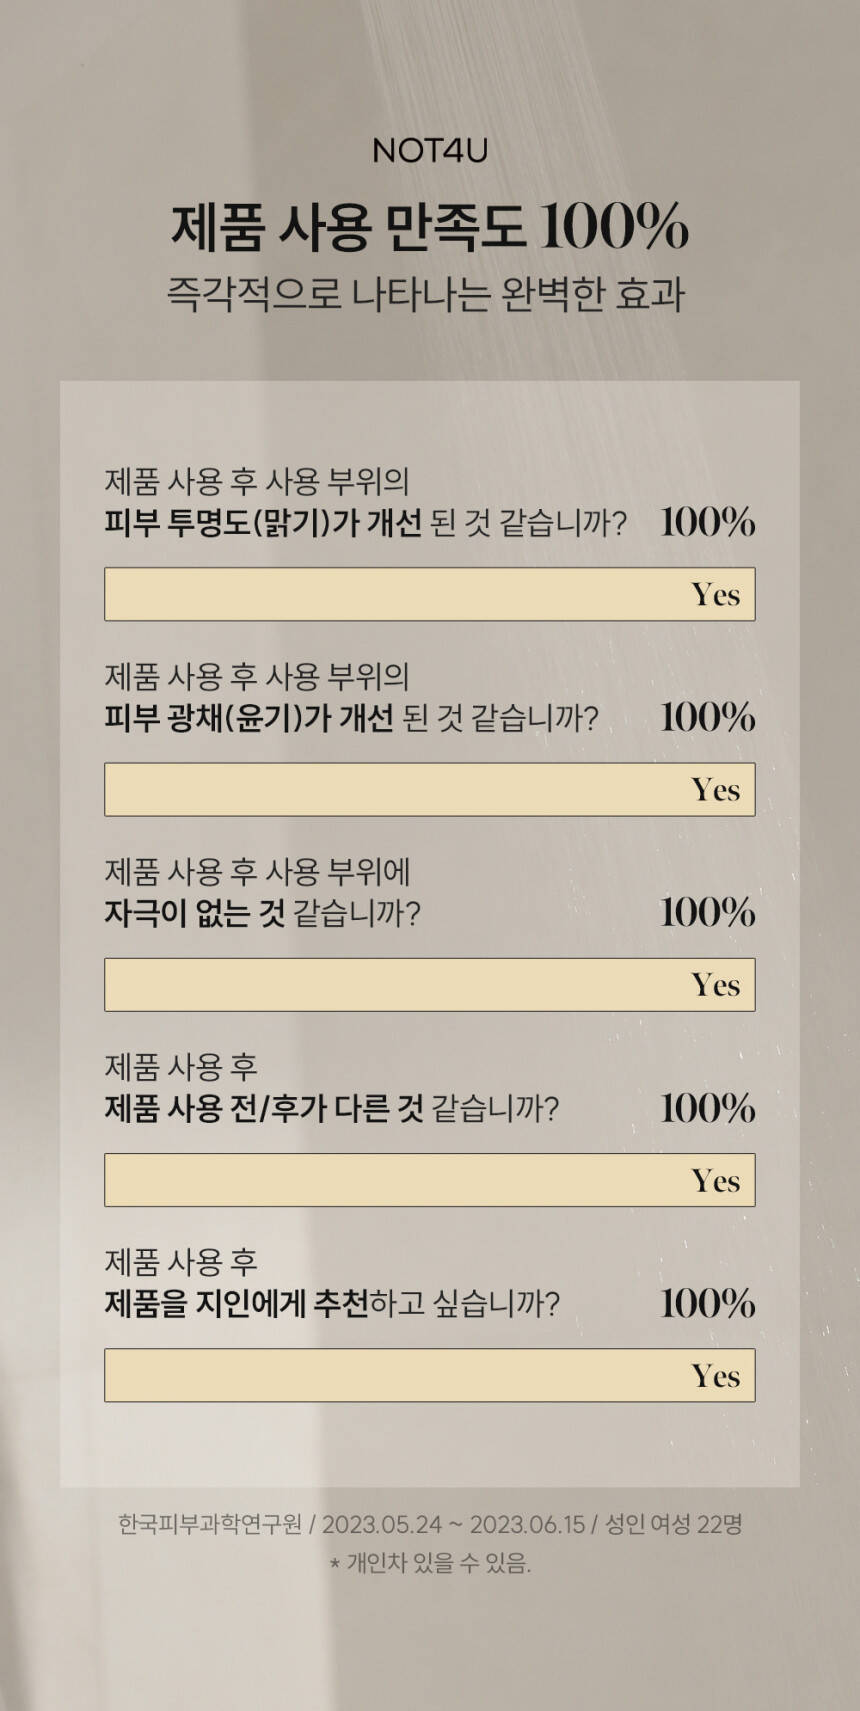
Task: Click the Yes bar under 피부 광채 question
Action: (x=430, y=790)
